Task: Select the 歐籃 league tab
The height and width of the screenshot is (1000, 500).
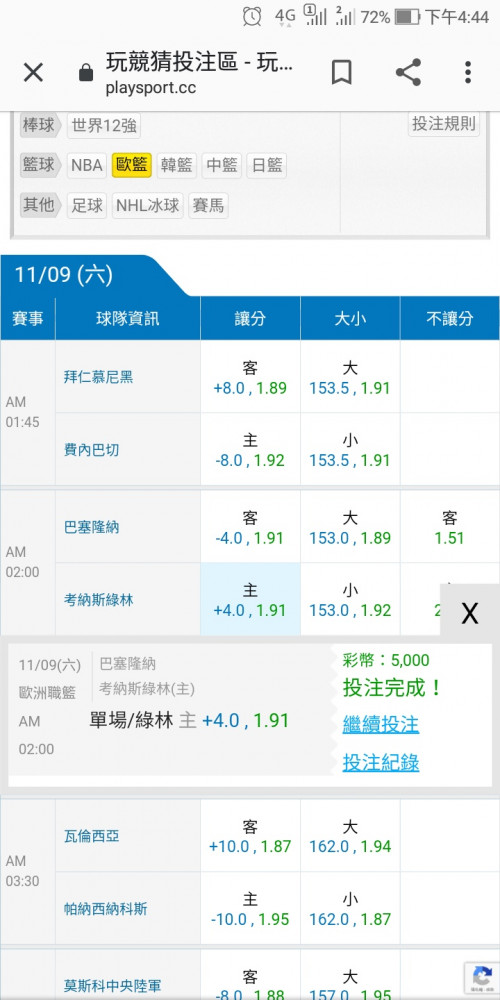Action: pyautogui.click(x=132, y=165)
